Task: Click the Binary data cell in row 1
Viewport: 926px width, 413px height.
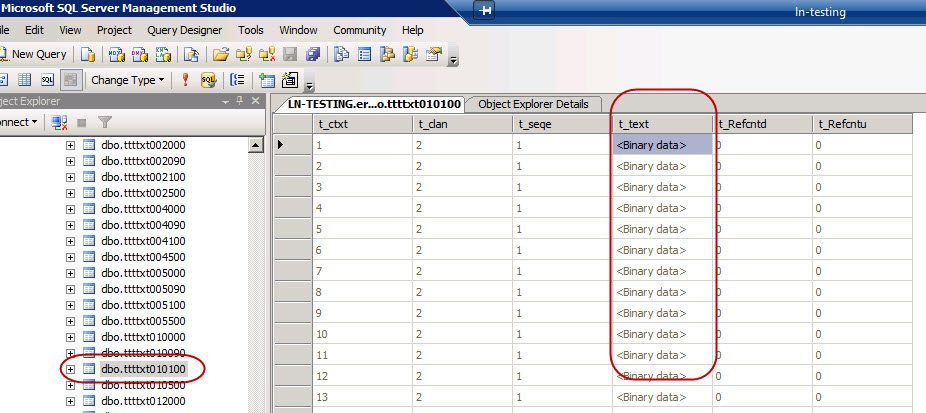Action: click(662, 145)
